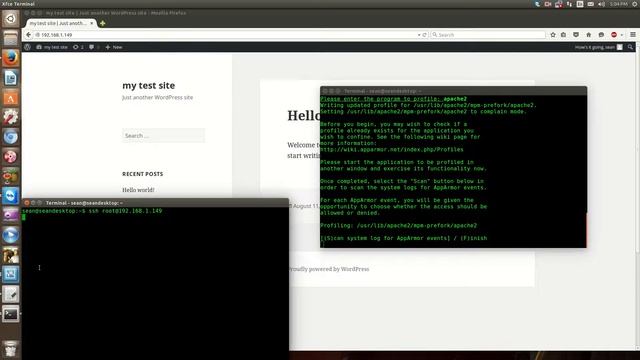
Task: Open Pocket icon in Firefox toolbar
Action: coord(576,35)
